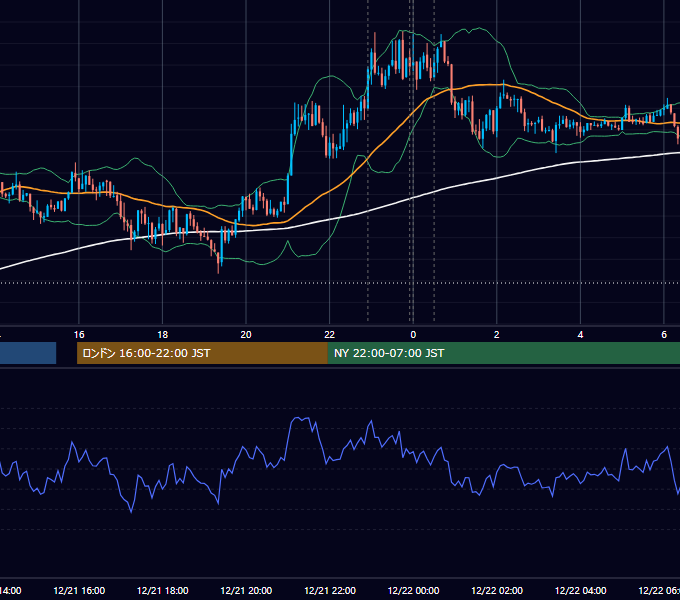The height and width of the screenshot is (600, 680).
Task: Select the NY 22:00-07:00 JST session bar
Action: click(x=503, y=353)
